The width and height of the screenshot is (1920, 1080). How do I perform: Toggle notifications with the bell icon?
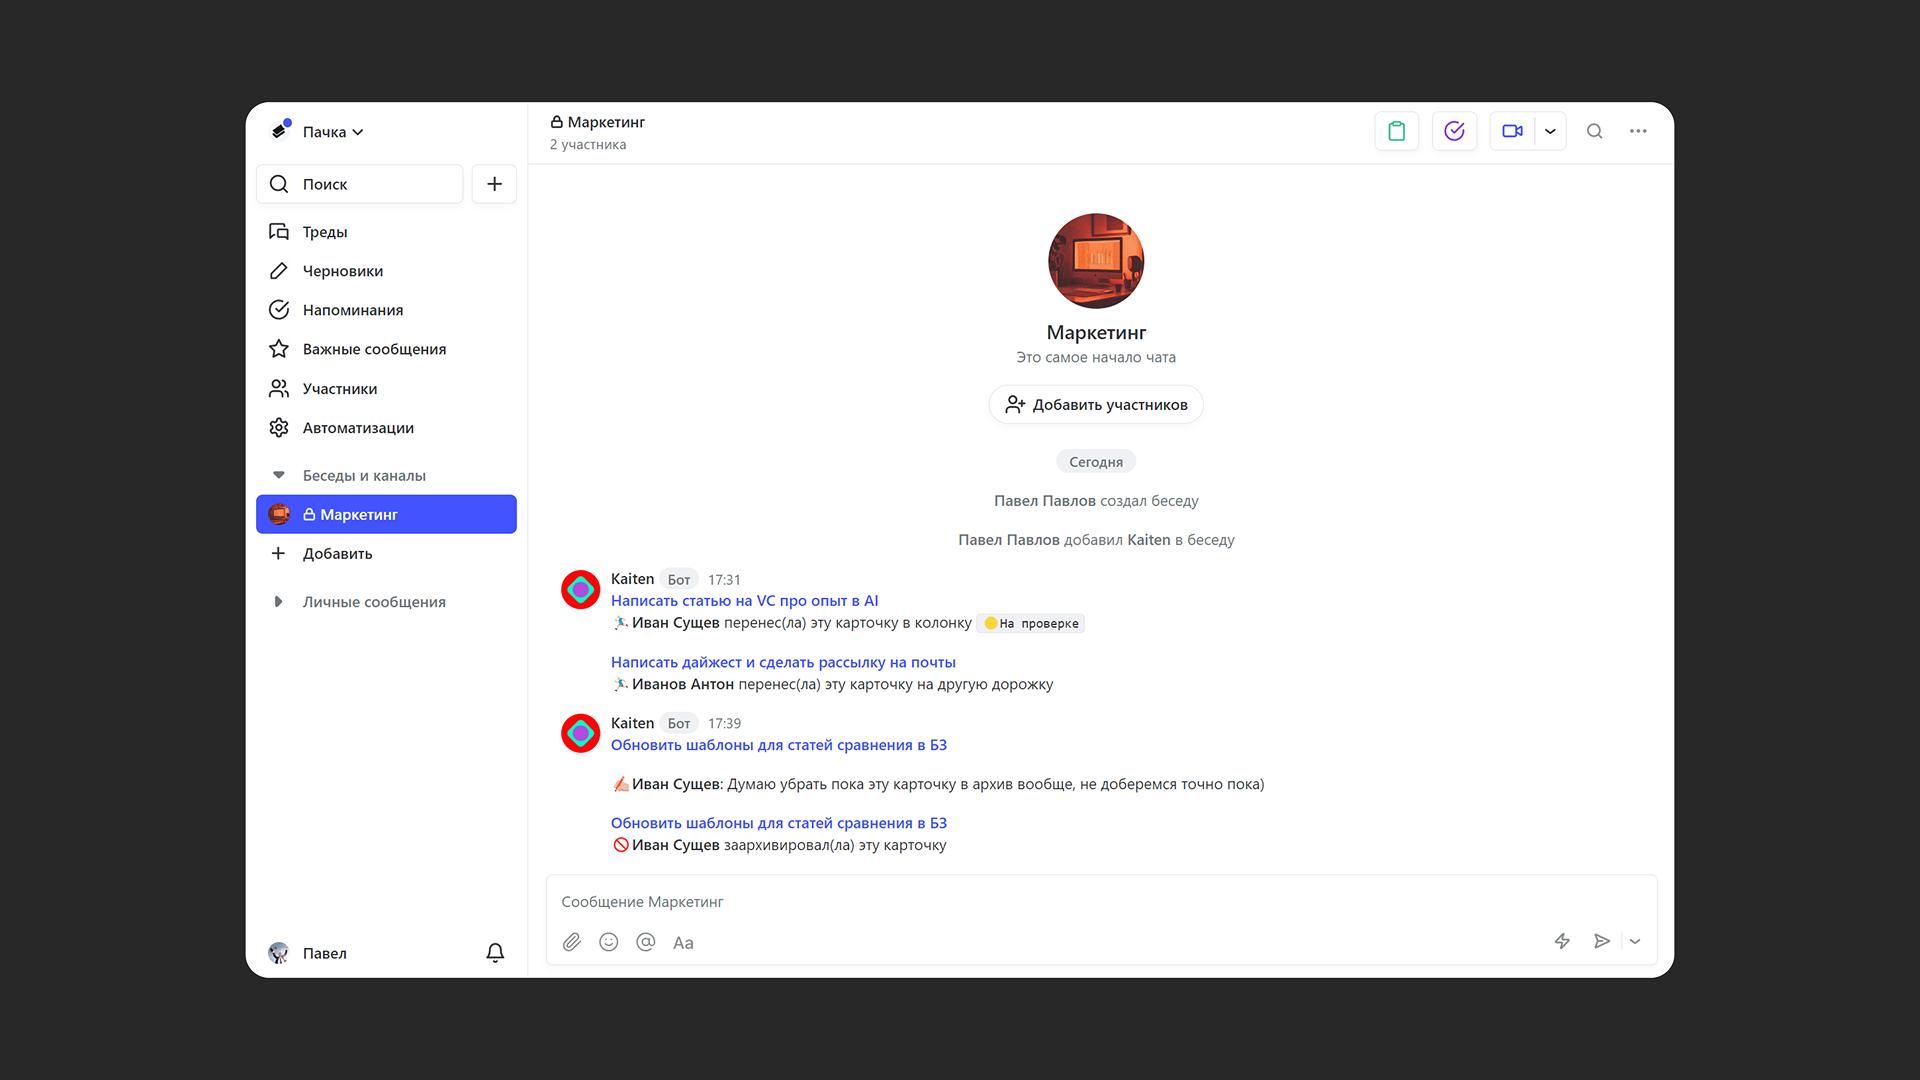tap(495, 953)
